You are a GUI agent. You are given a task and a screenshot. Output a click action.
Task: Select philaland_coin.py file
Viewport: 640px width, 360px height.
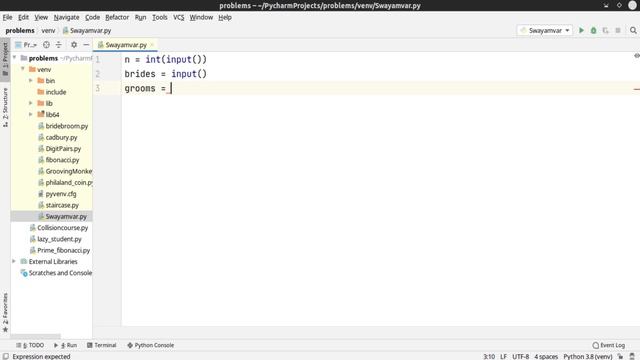(x=65, y=182)
